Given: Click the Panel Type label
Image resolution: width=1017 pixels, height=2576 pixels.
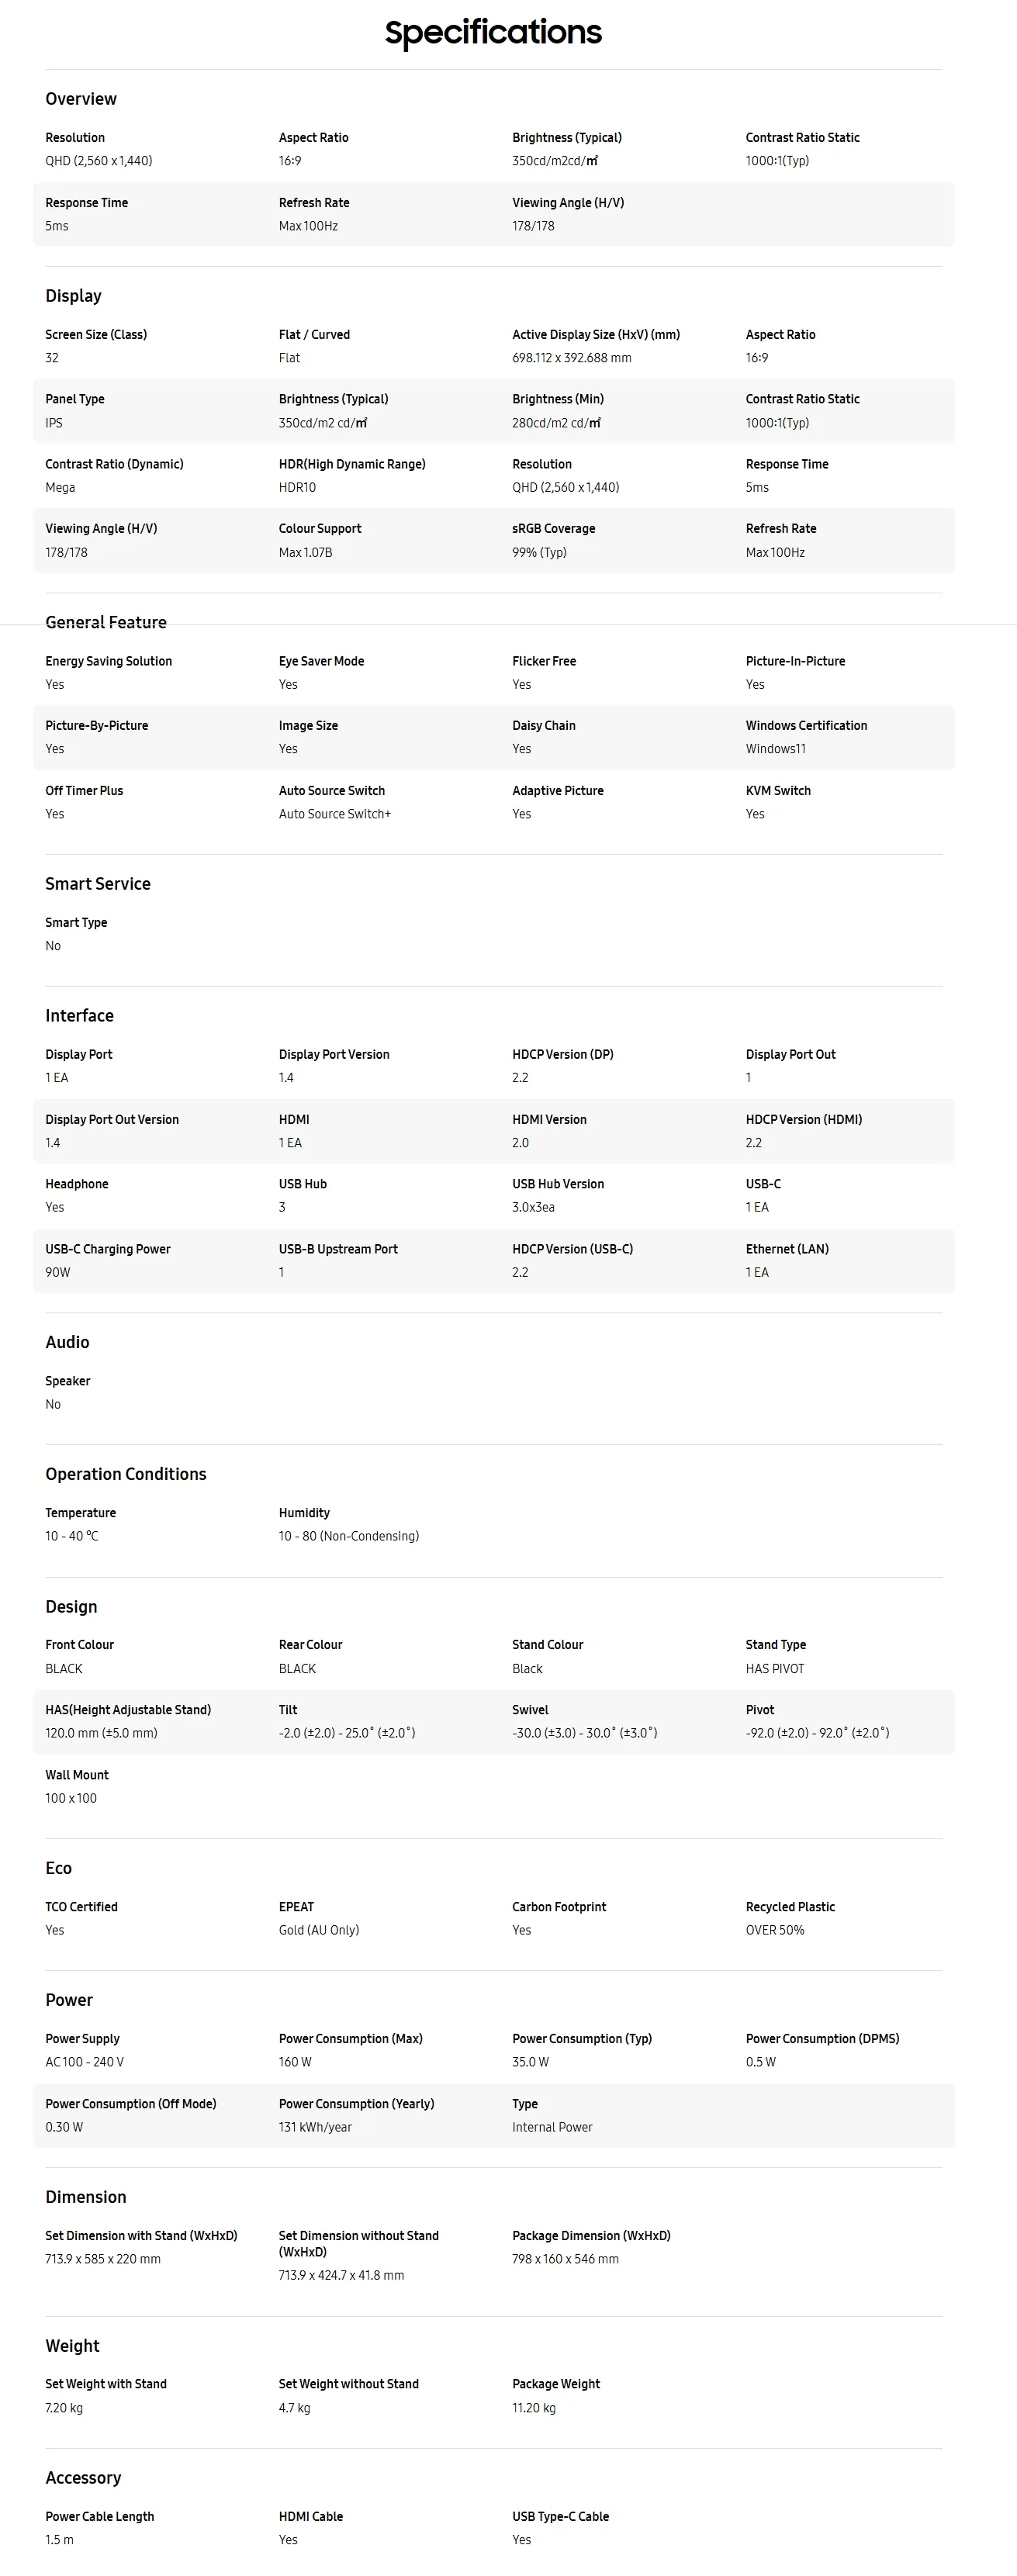Looking at the screenshot, I should point(75,399).
